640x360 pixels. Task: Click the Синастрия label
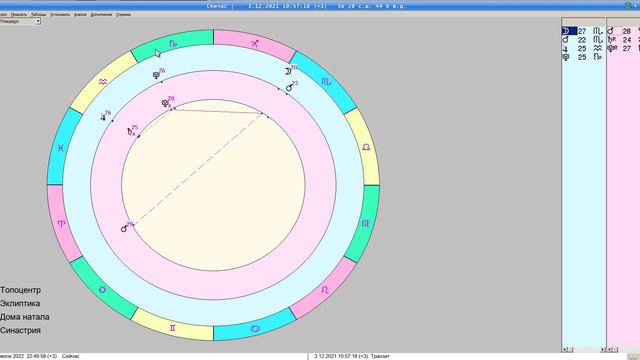(x=20, y=330)
